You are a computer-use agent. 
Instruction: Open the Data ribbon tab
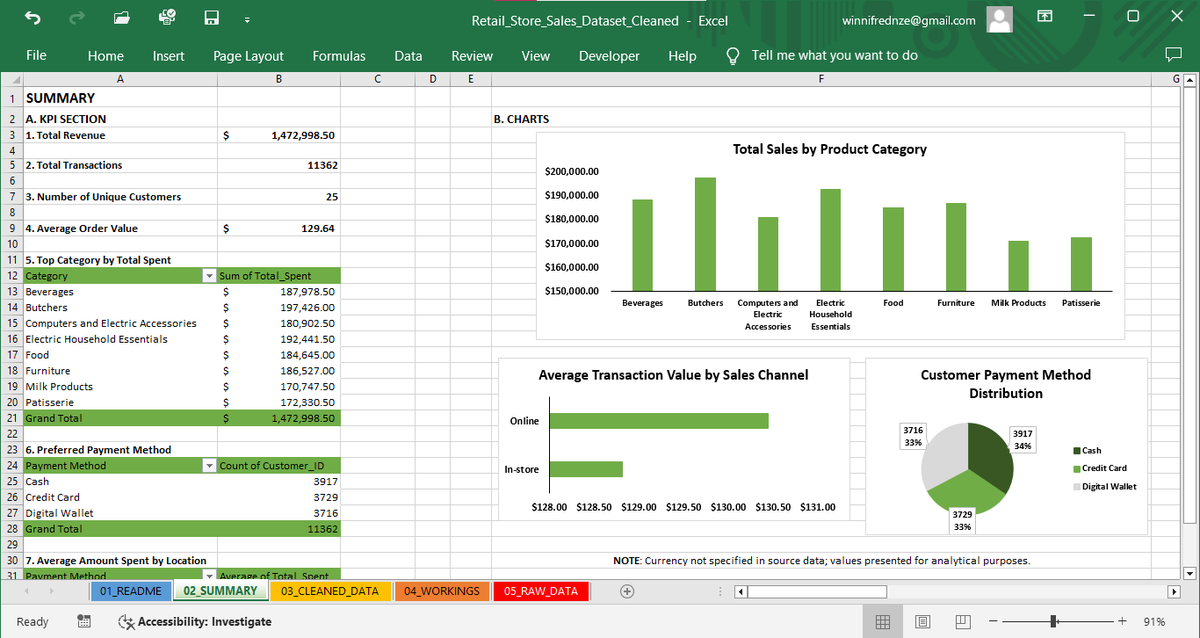coord(408,56)
